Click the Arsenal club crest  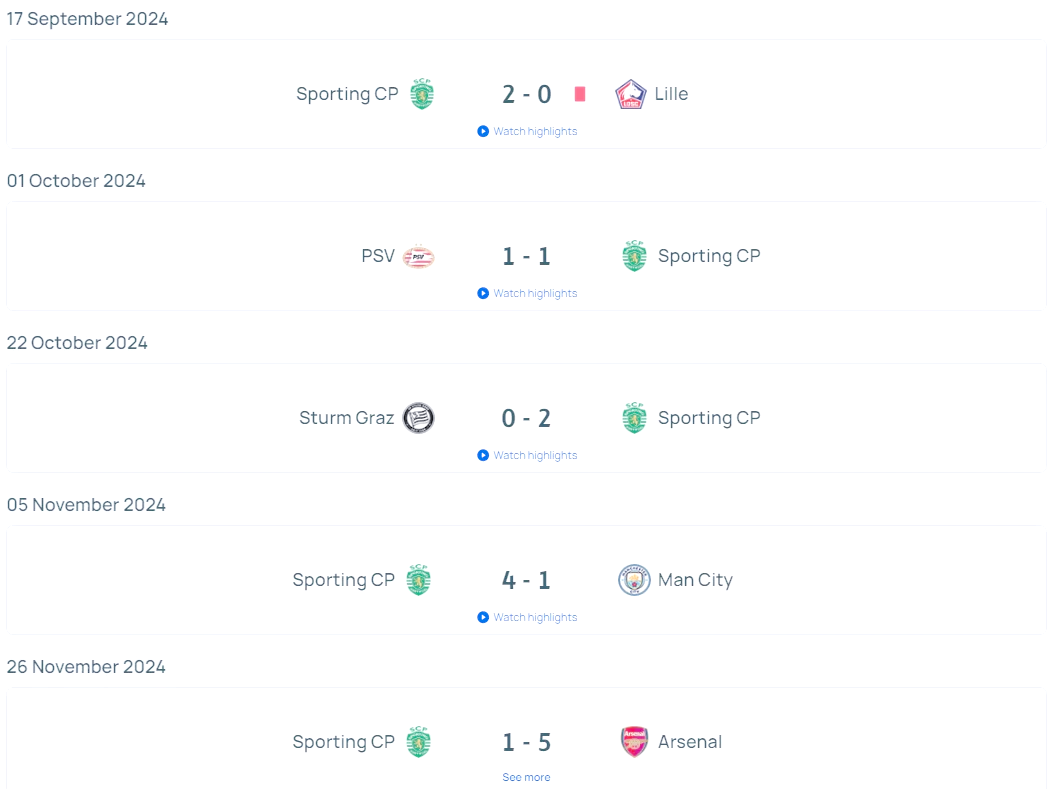click(x=634, y=742)
